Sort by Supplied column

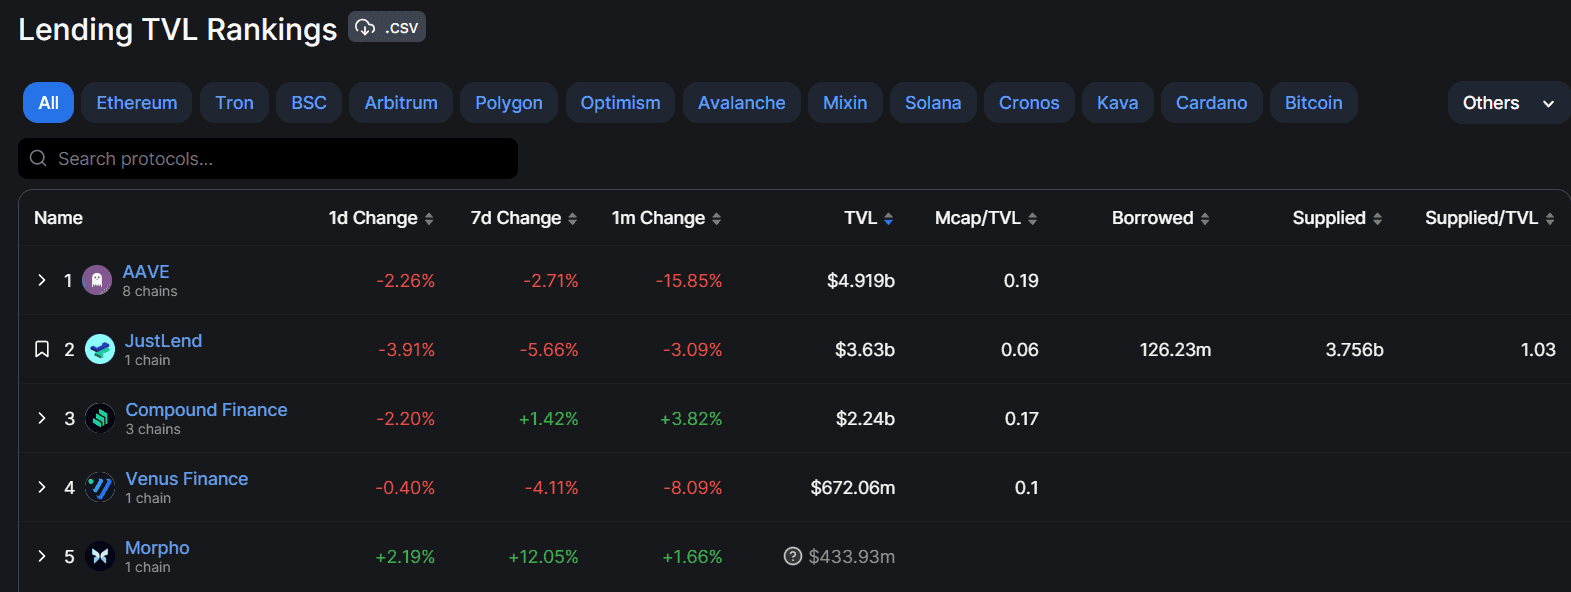(1338, 218)
